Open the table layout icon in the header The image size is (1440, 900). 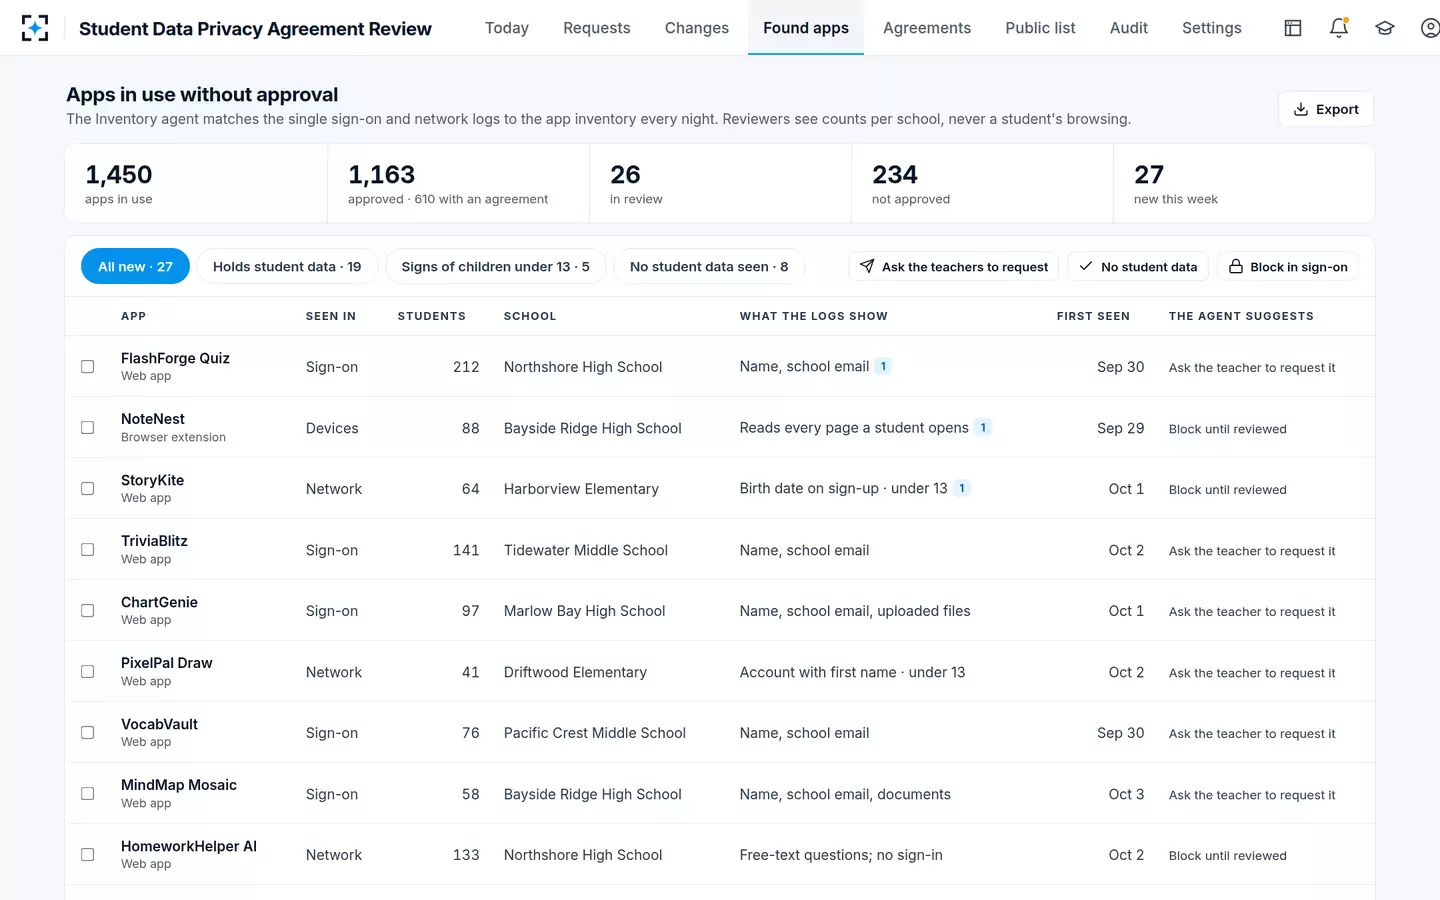coord(1293,28)
